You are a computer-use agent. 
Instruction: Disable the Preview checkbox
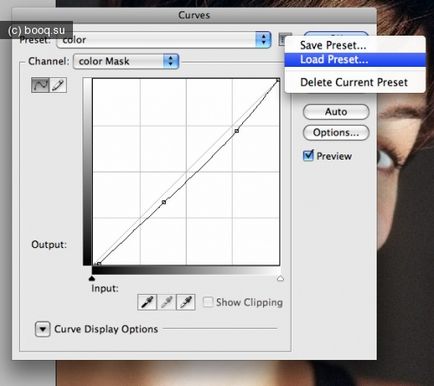[308, 155]
